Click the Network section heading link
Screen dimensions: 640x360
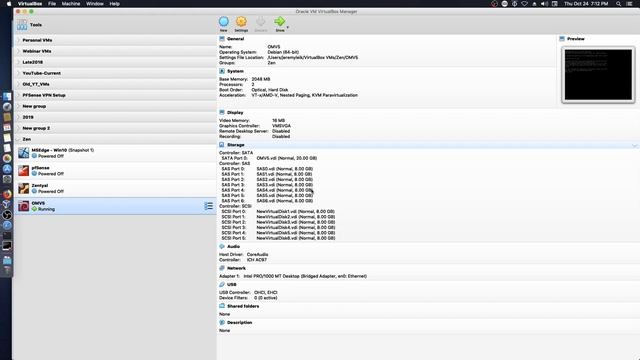236,268
